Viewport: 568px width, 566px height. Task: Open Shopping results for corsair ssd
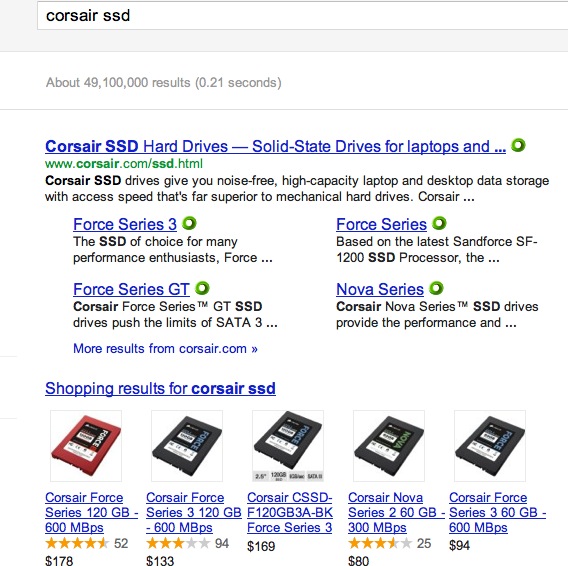click(x=160, y=388)
